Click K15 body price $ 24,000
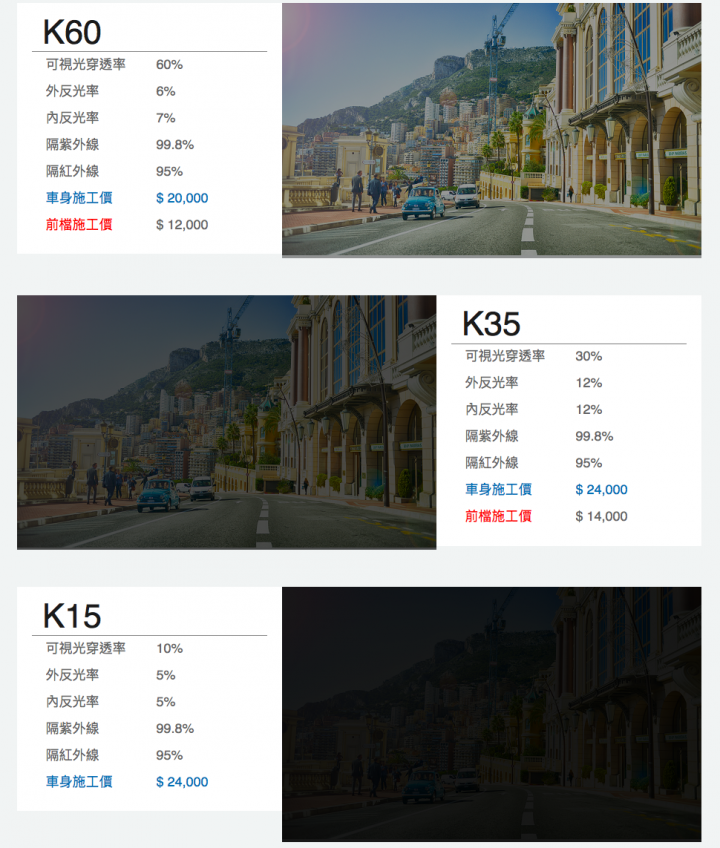Viewport: 720px width, 848px height. pos(182,781)
